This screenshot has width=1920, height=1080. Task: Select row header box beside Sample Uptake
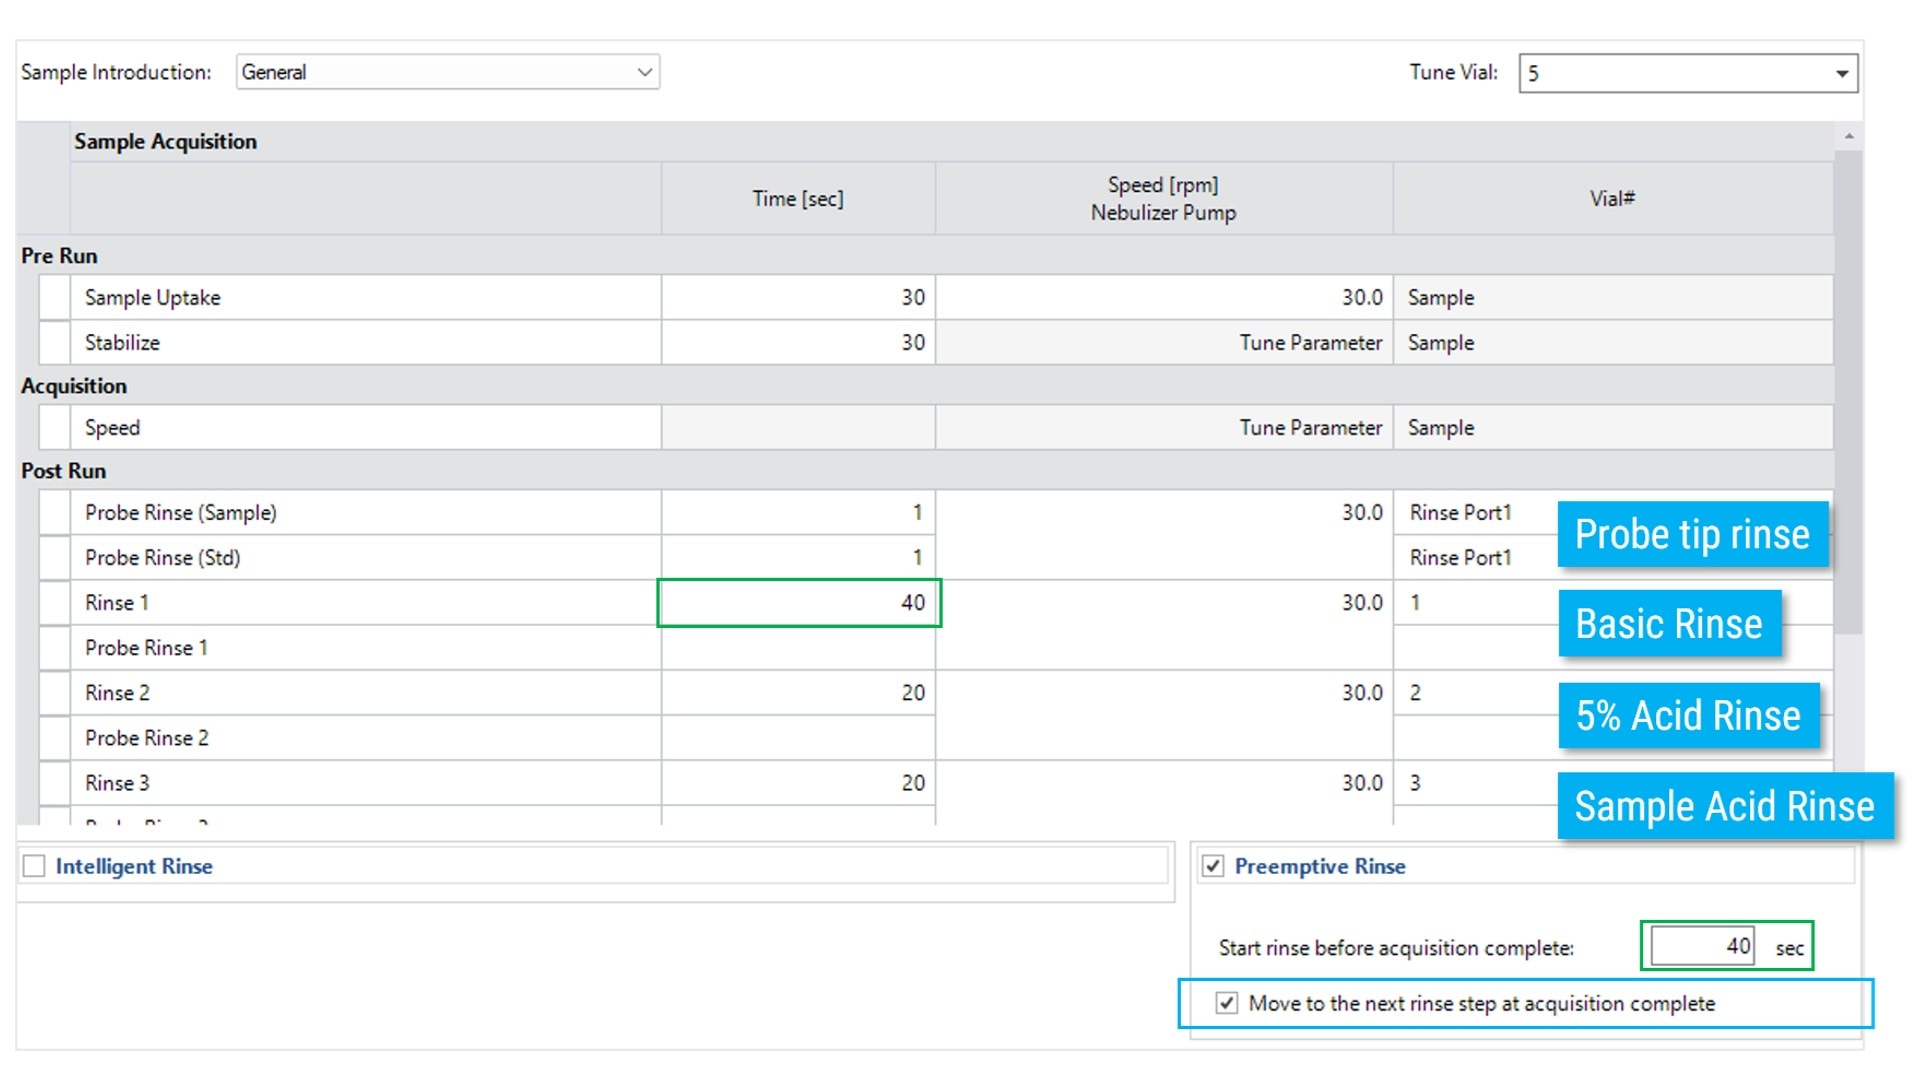(x=54, y=297)
